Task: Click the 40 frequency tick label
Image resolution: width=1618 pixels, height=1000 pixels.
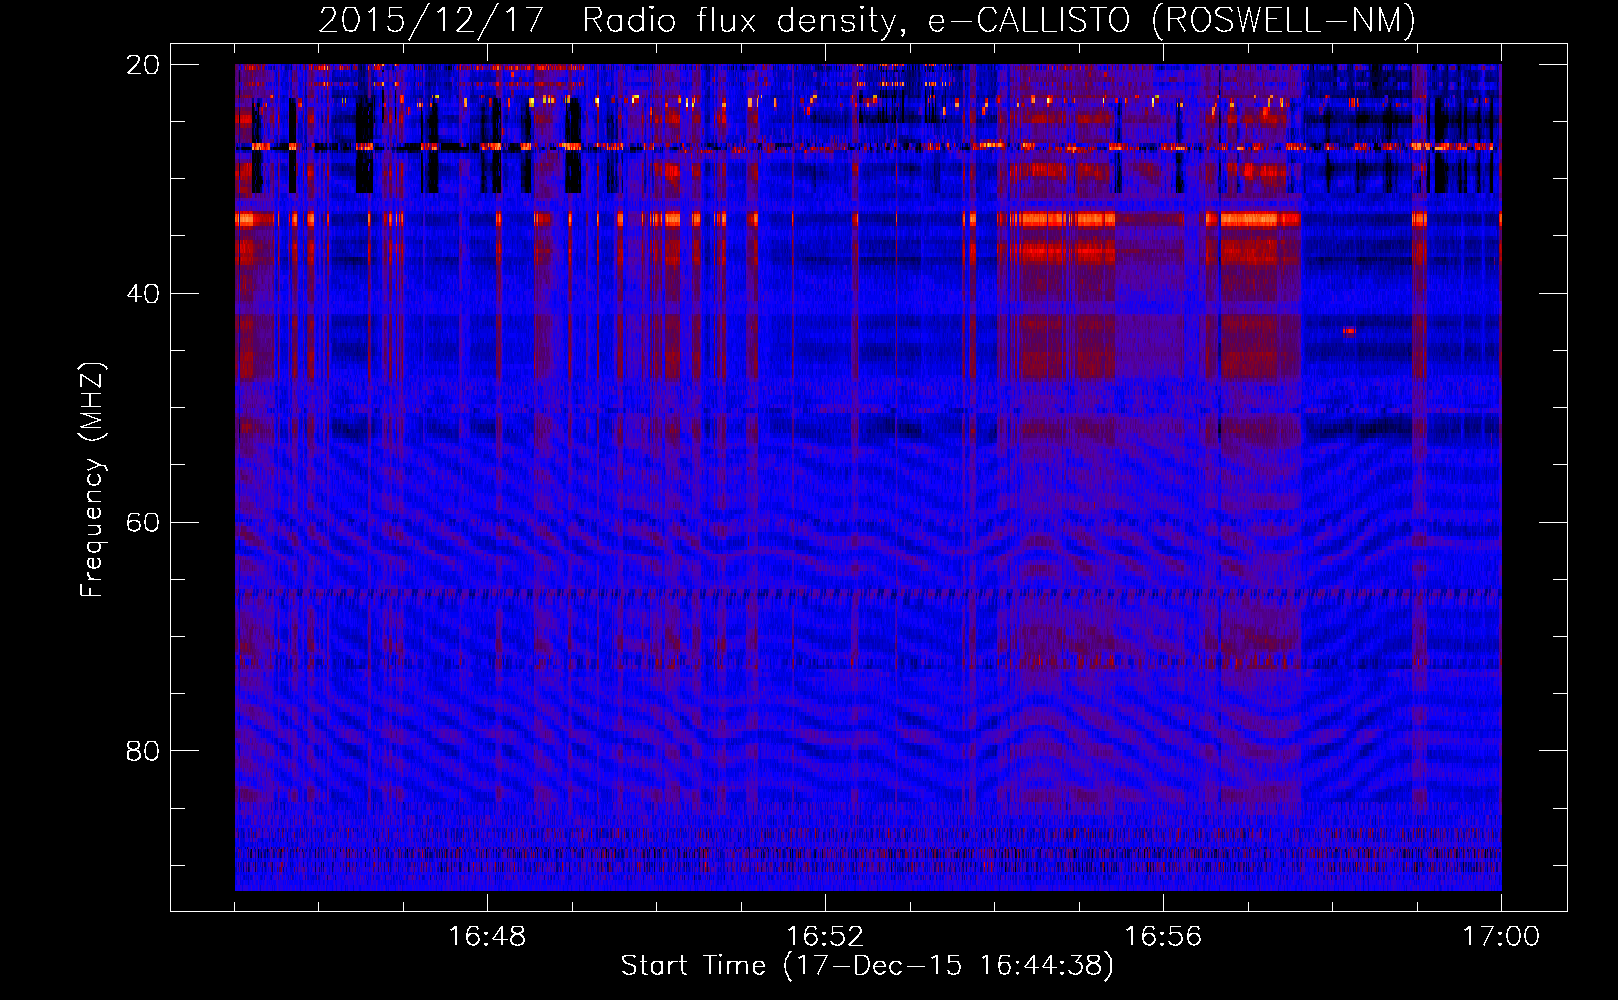Action: tap(143, 294)
